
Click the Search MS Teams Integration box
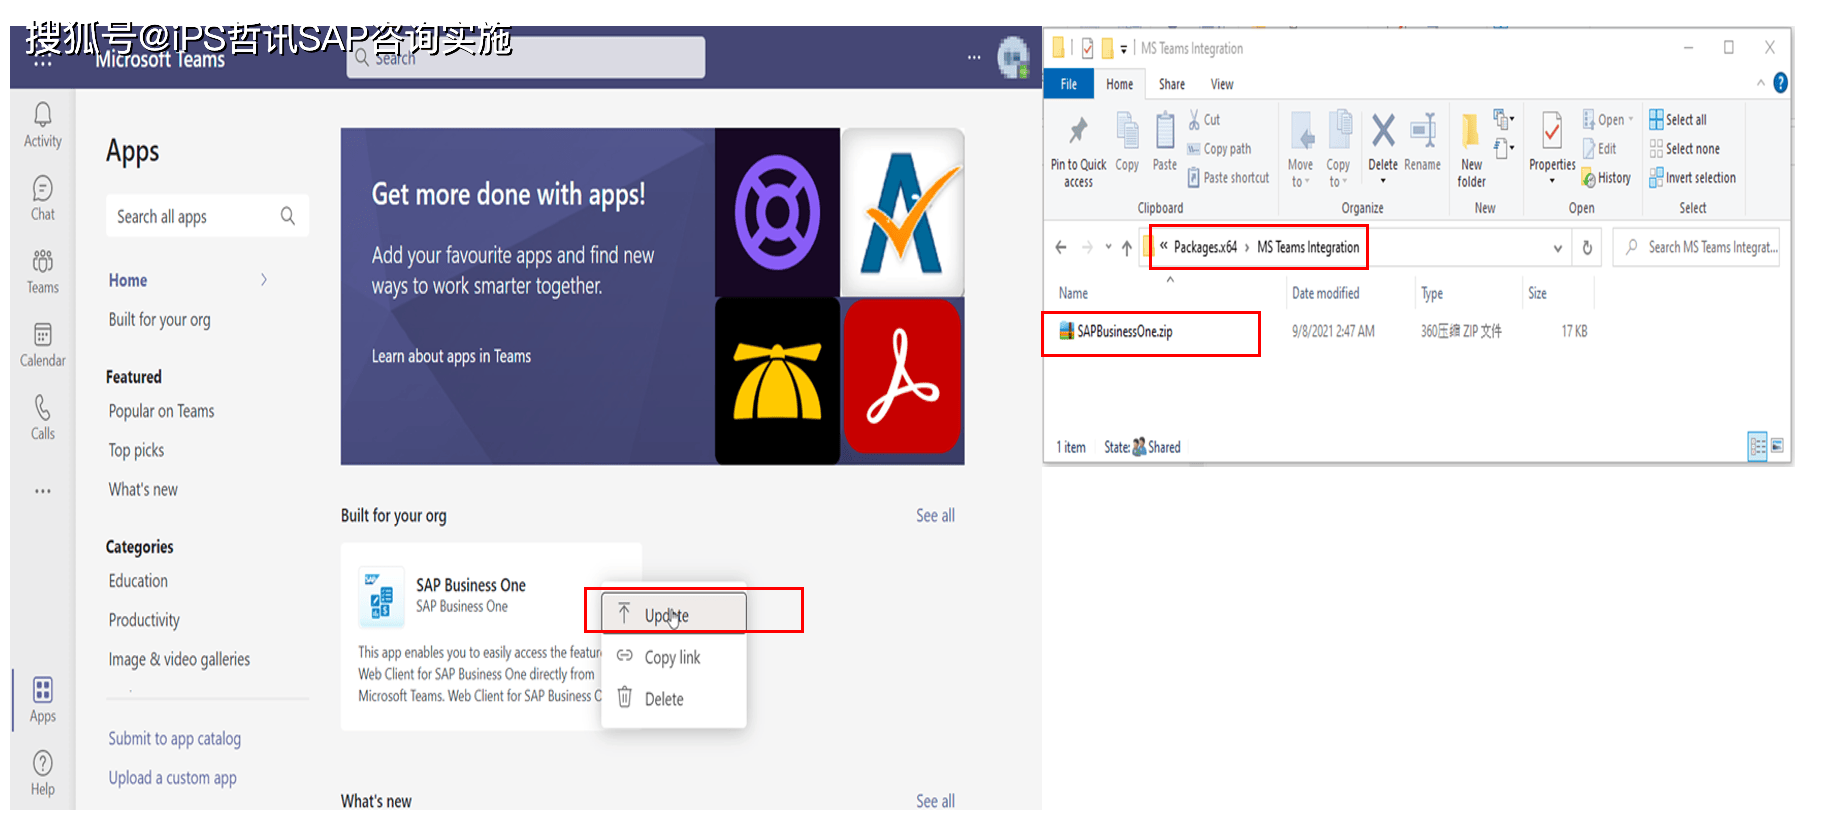click(1697, 247)
